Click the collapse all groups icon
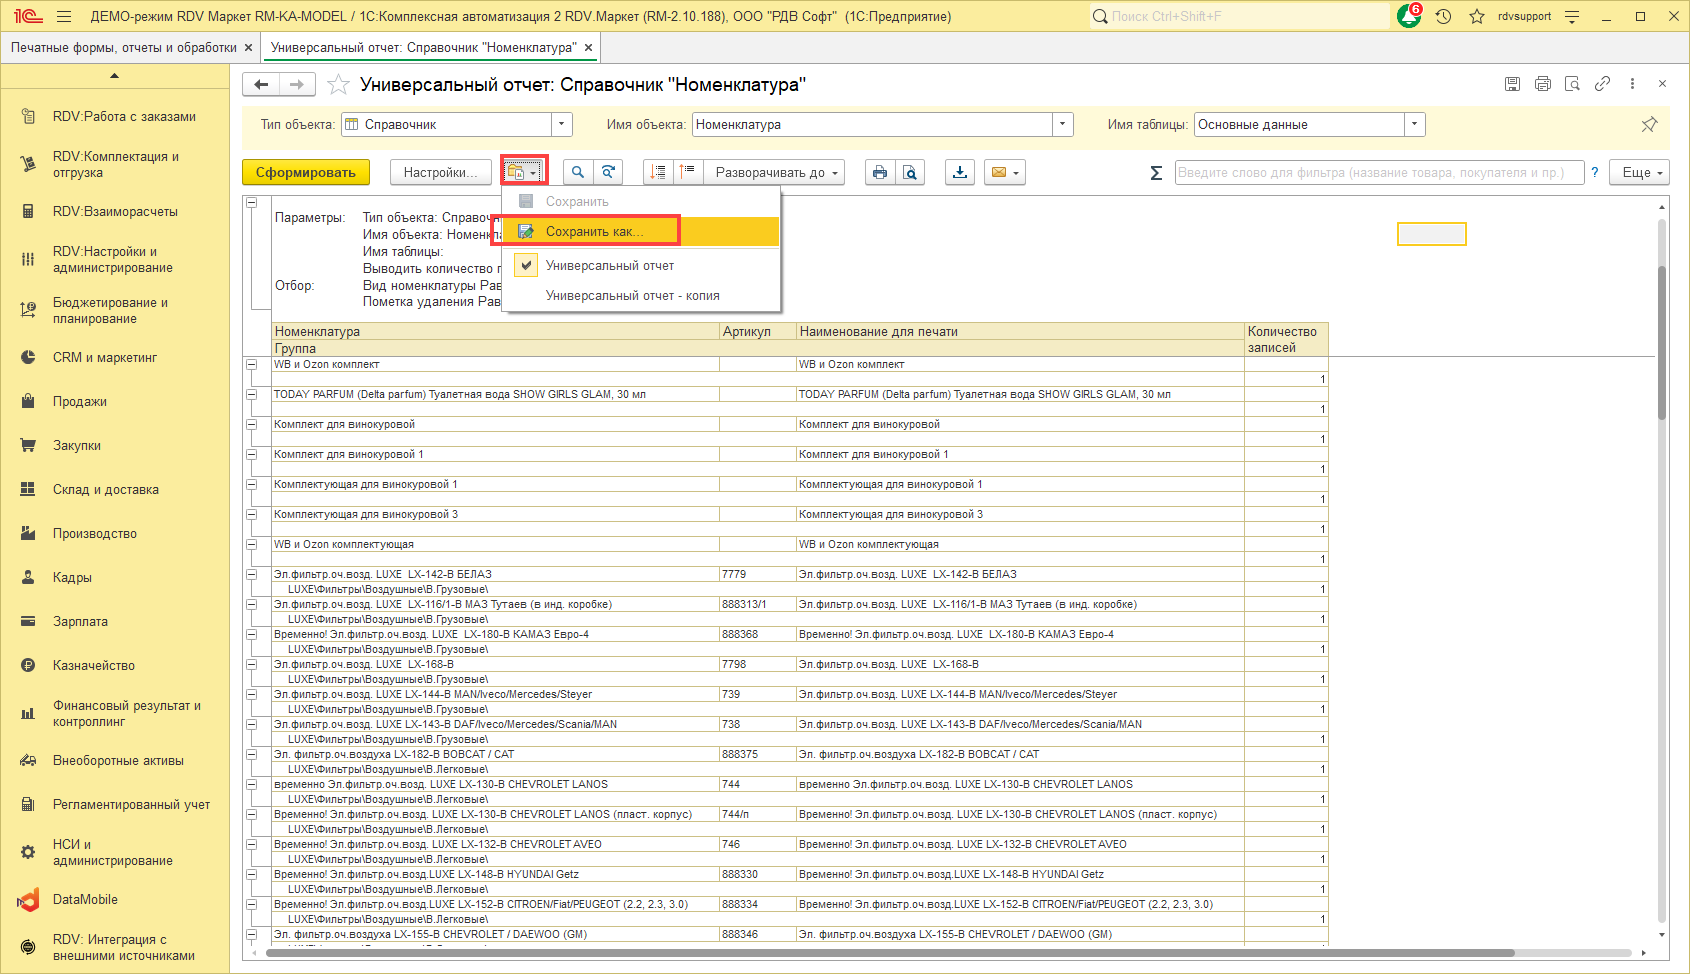1690x974 pixels. pyautogui.click(x=687, y=173)
